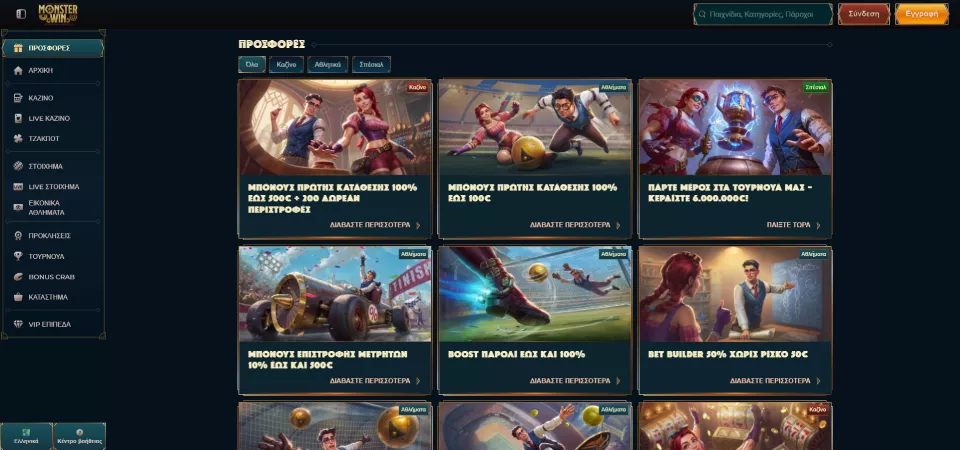Open the Τουρνουά trophy icon
The image size is (960, 450).
[18, 257]
